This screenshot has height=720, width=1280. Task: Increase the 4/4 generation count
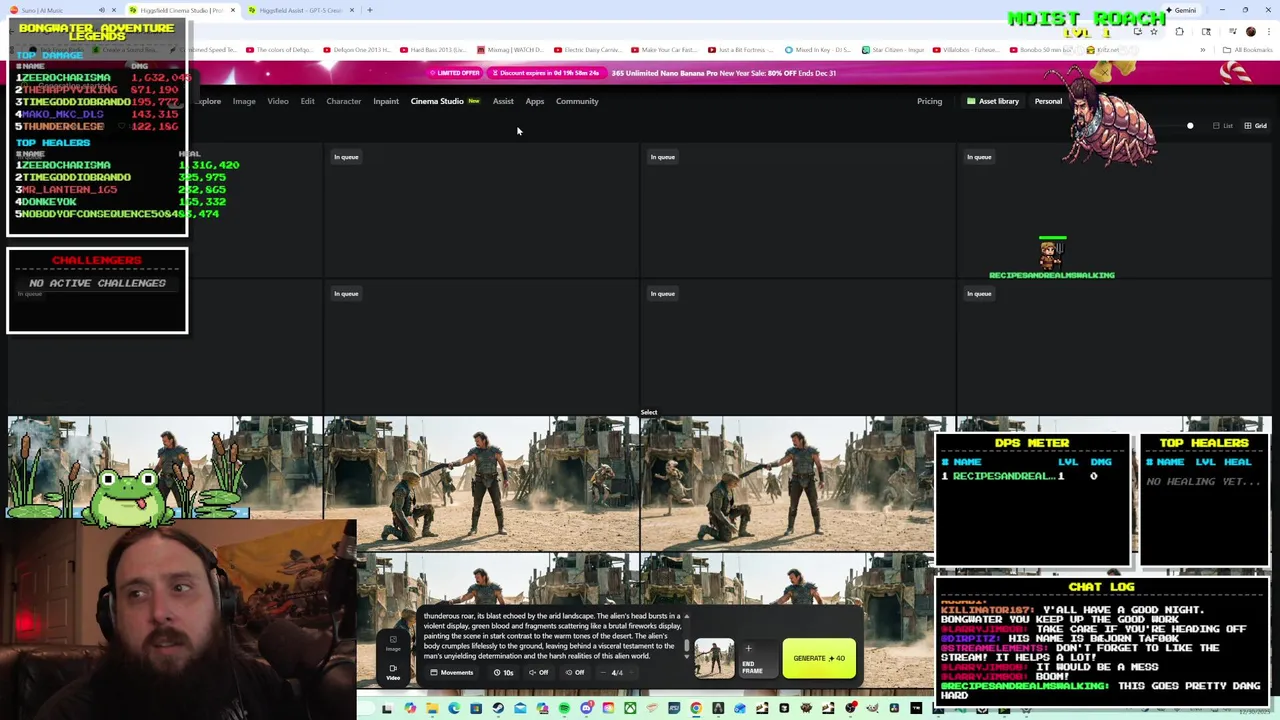click(632, 672)
